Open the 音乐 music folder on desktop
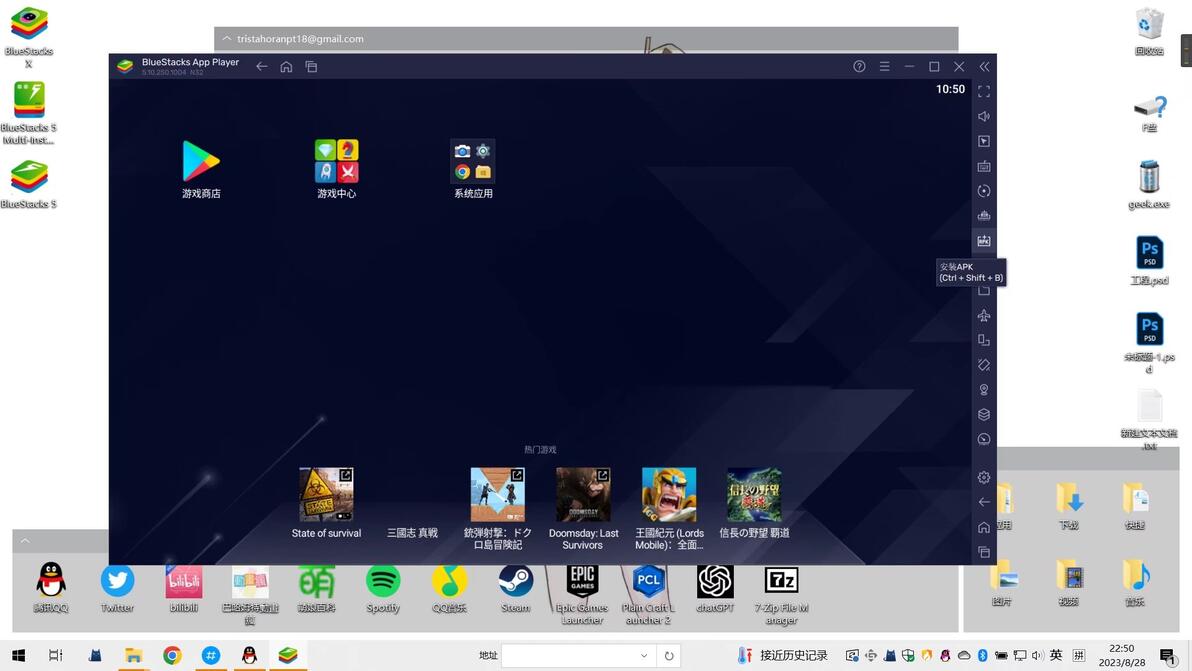The height and width of the screenshot is (671, 1192). tap(1136, 583)
